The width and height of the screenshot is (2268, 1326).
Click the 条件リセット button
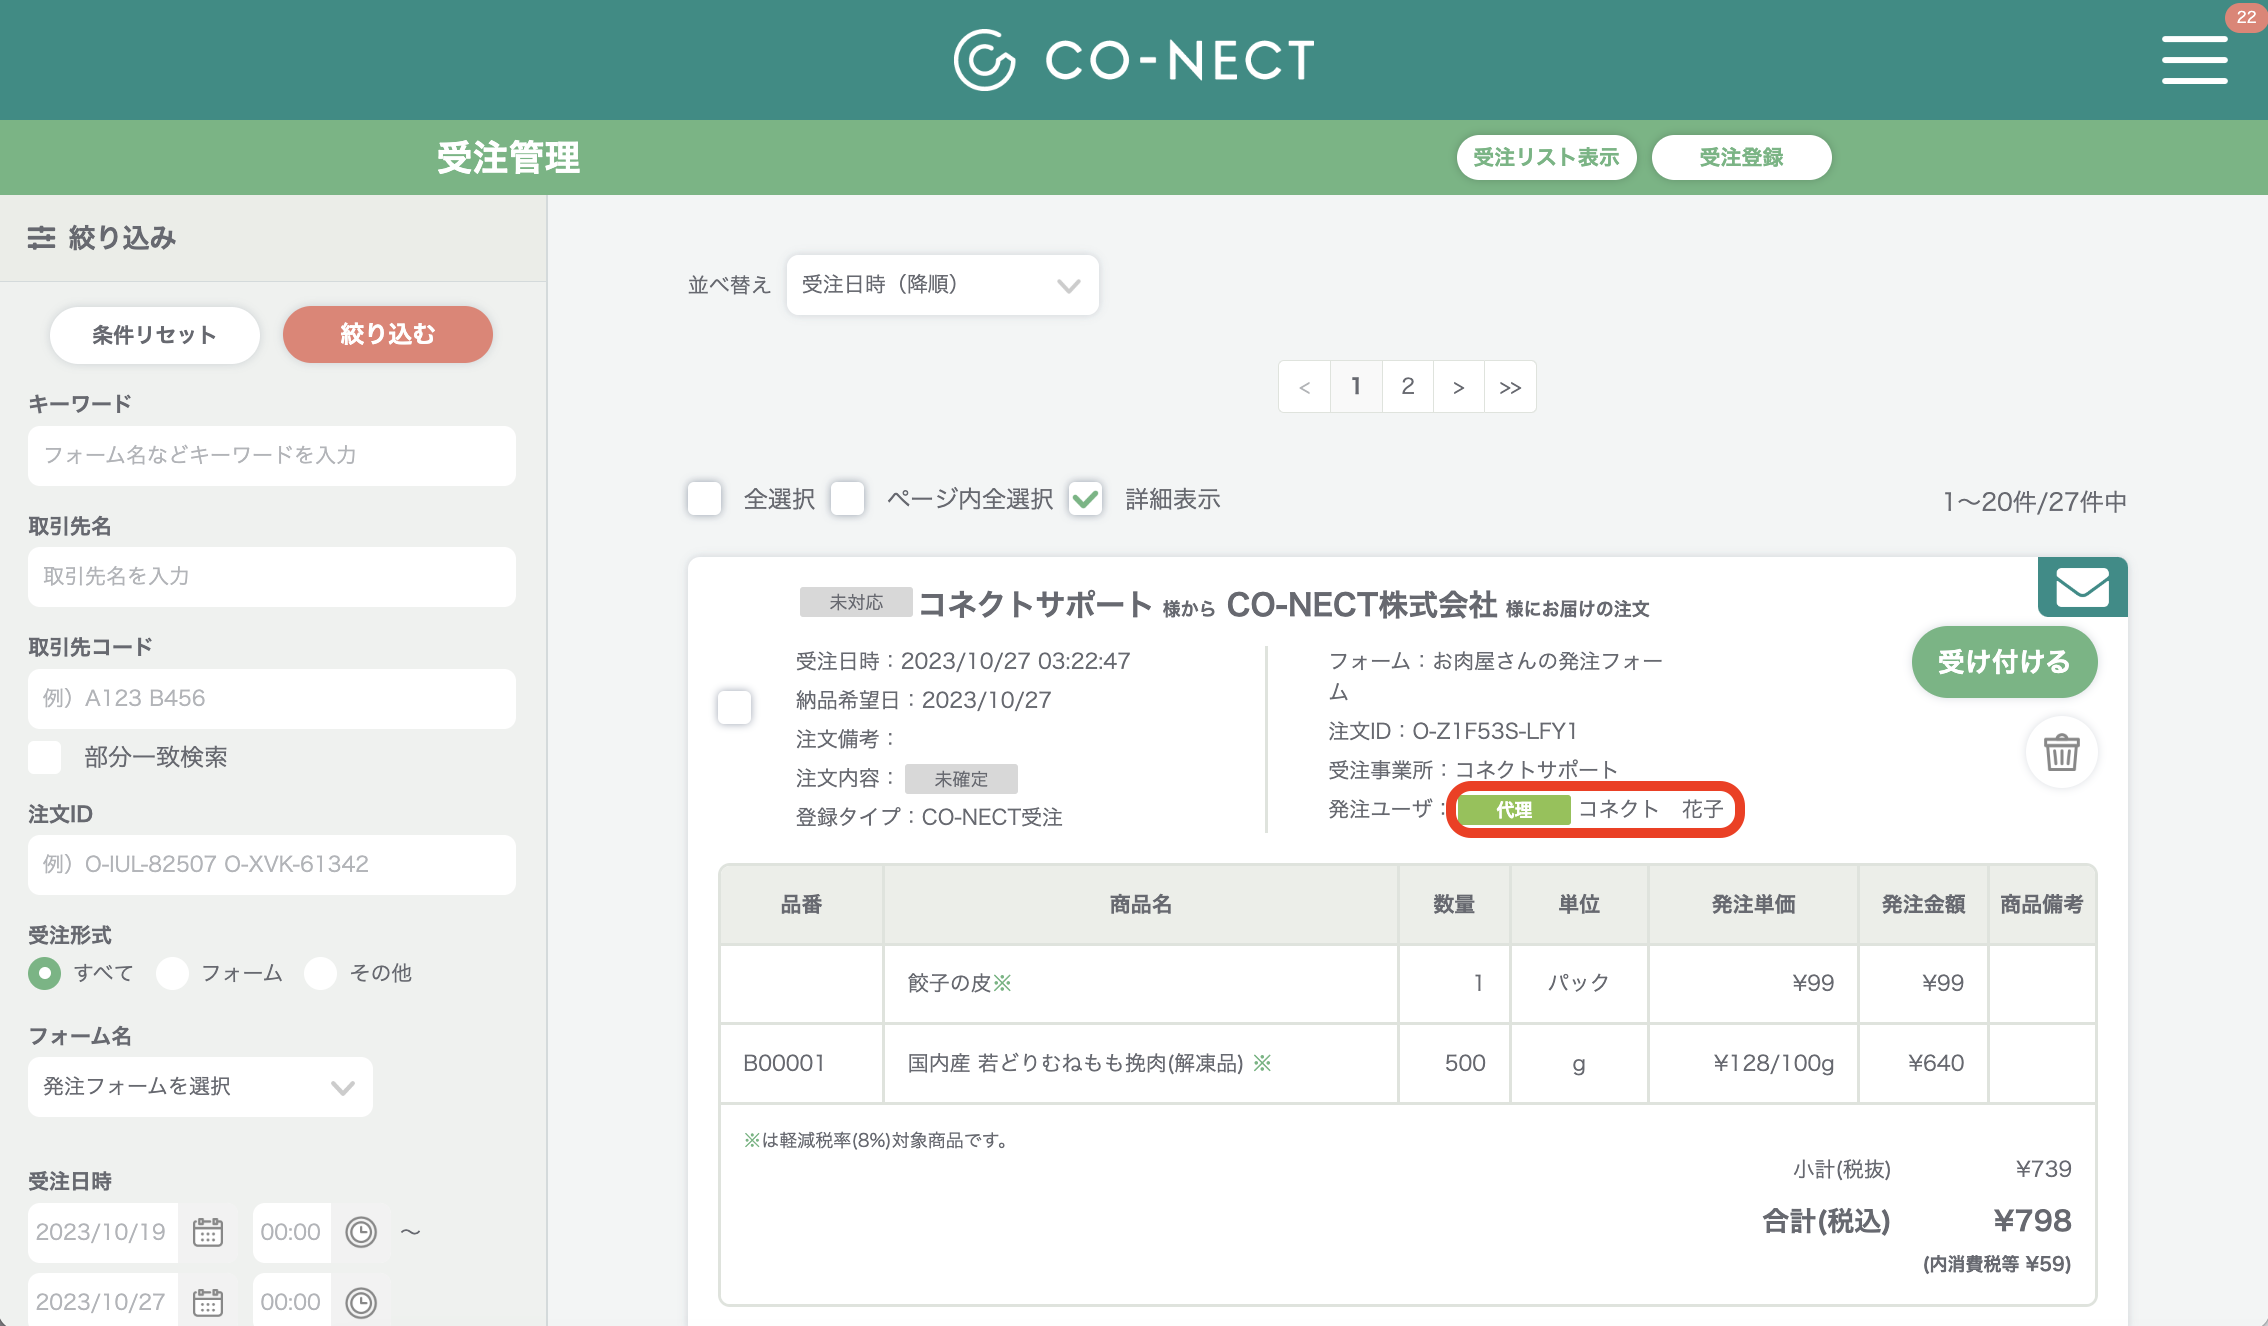tap(154, 335)
